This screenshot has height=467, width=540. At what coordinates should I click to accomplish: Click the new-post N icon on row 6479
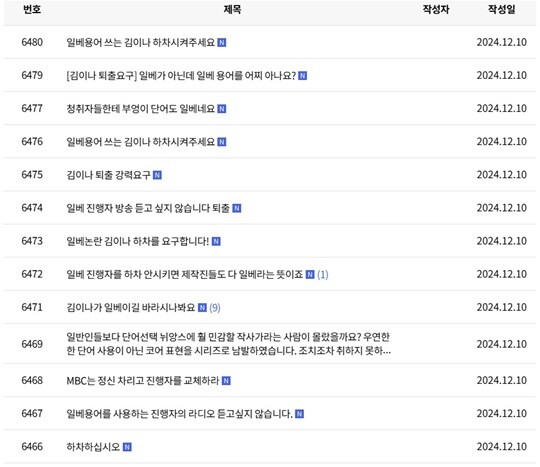[302, 76]
